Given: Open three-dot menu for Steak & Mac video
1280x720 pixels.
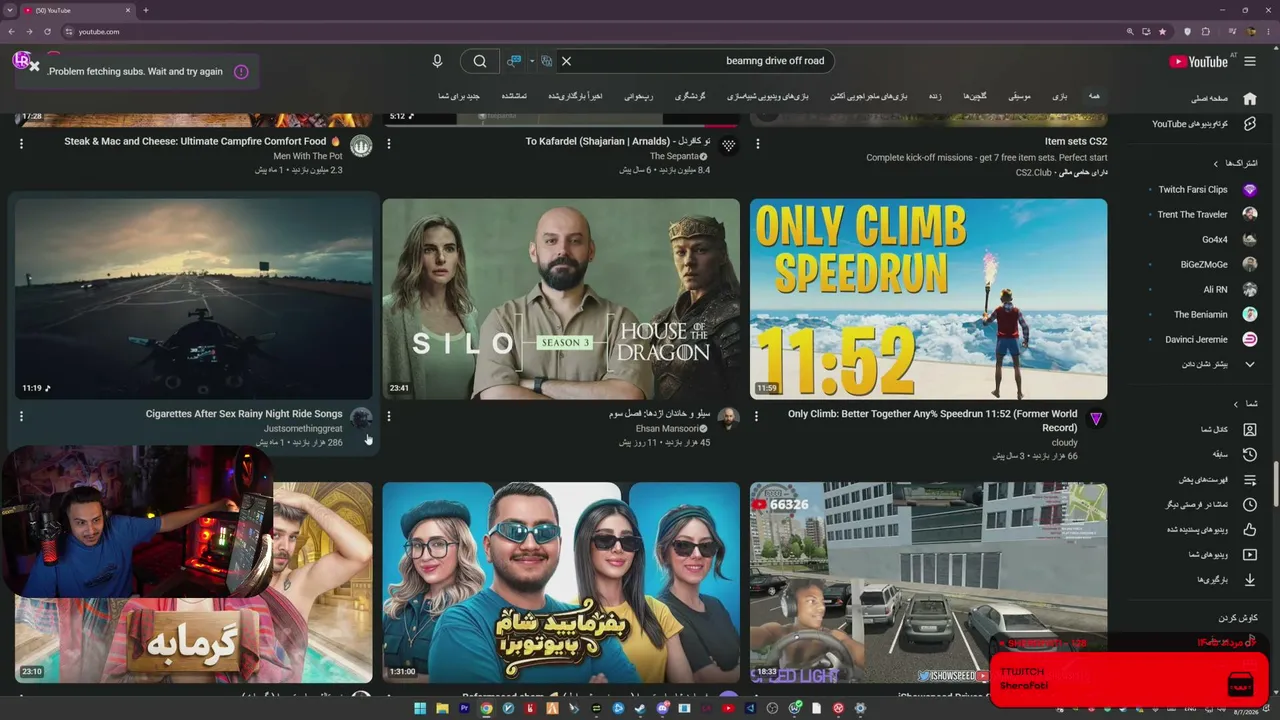Looking at the screenshot, I should click(21, 144).
